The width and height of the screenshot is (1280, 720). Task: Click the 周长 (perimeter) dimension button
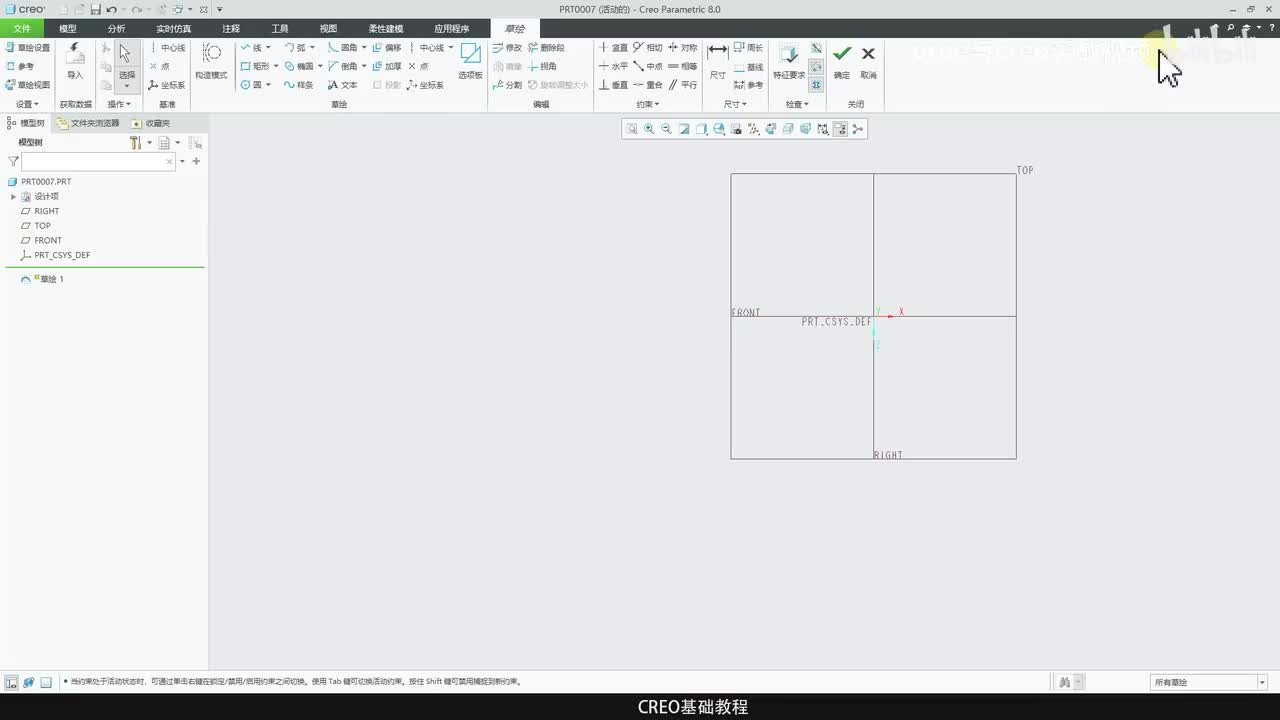748,47
